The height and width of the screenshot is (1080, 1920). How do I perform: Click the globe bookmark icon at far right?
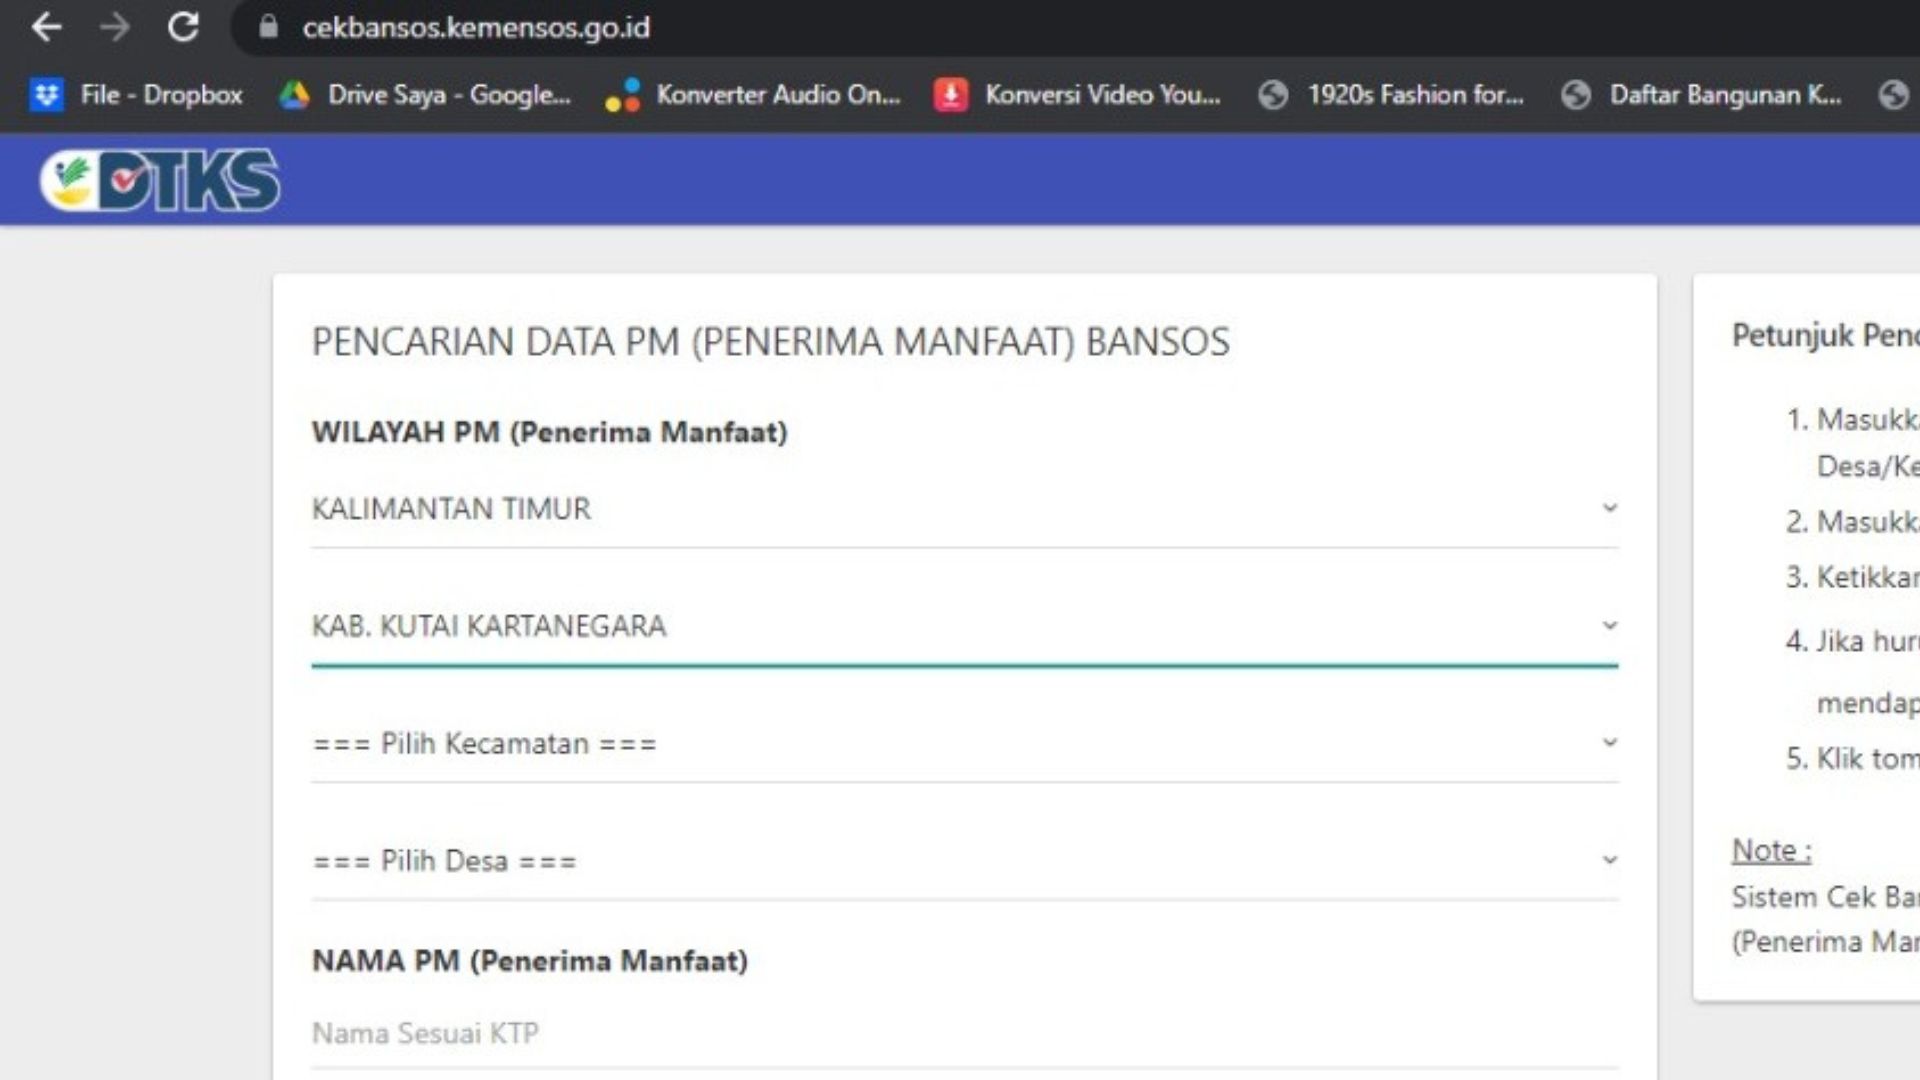pyautogui.click(x=1893, y=95)
